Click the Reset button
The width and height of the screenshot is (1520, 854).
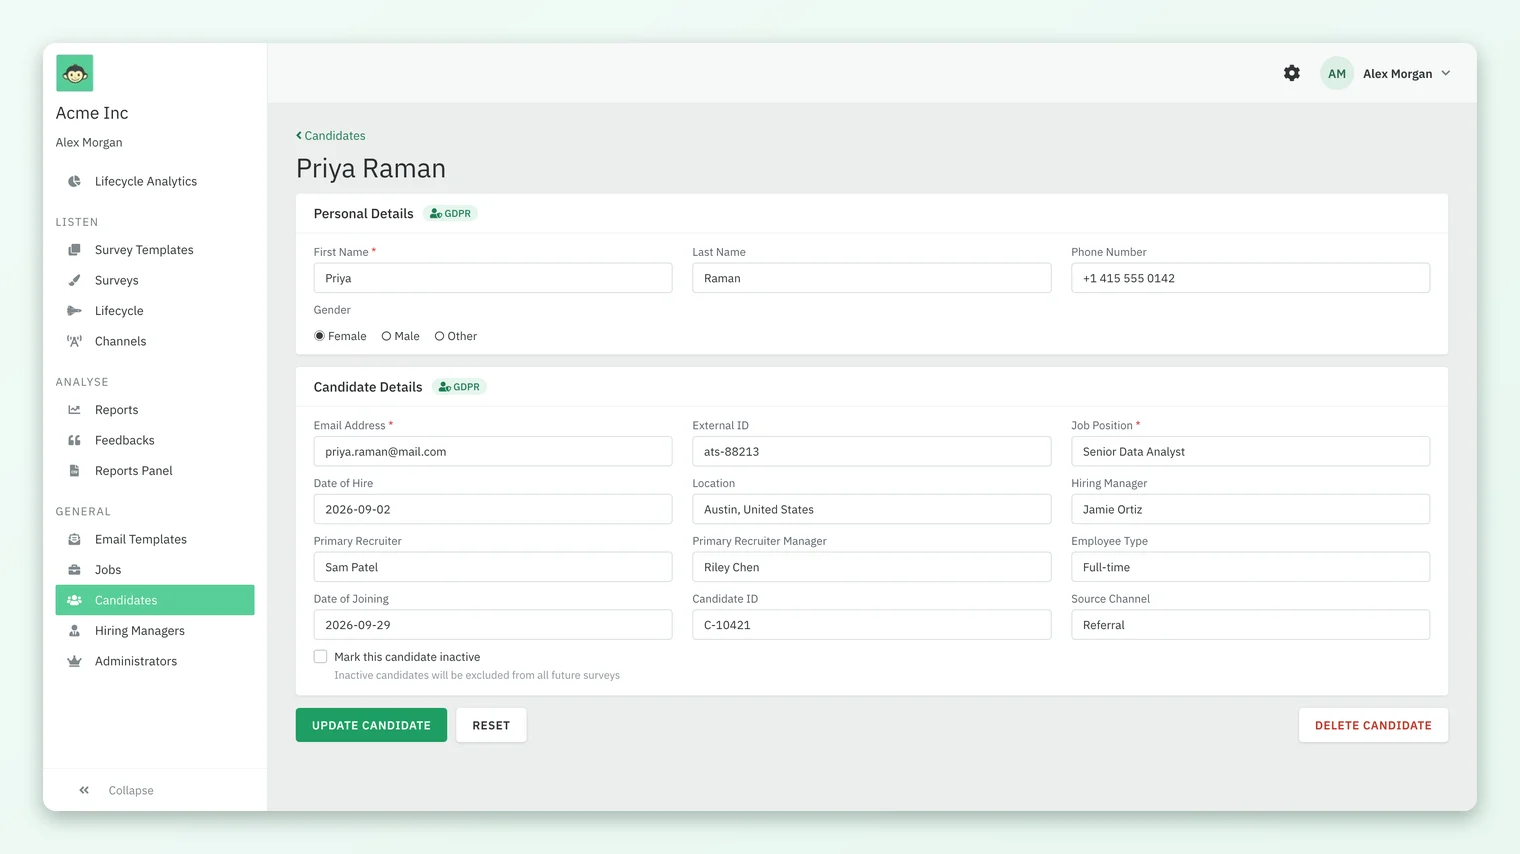coord(491,725)
